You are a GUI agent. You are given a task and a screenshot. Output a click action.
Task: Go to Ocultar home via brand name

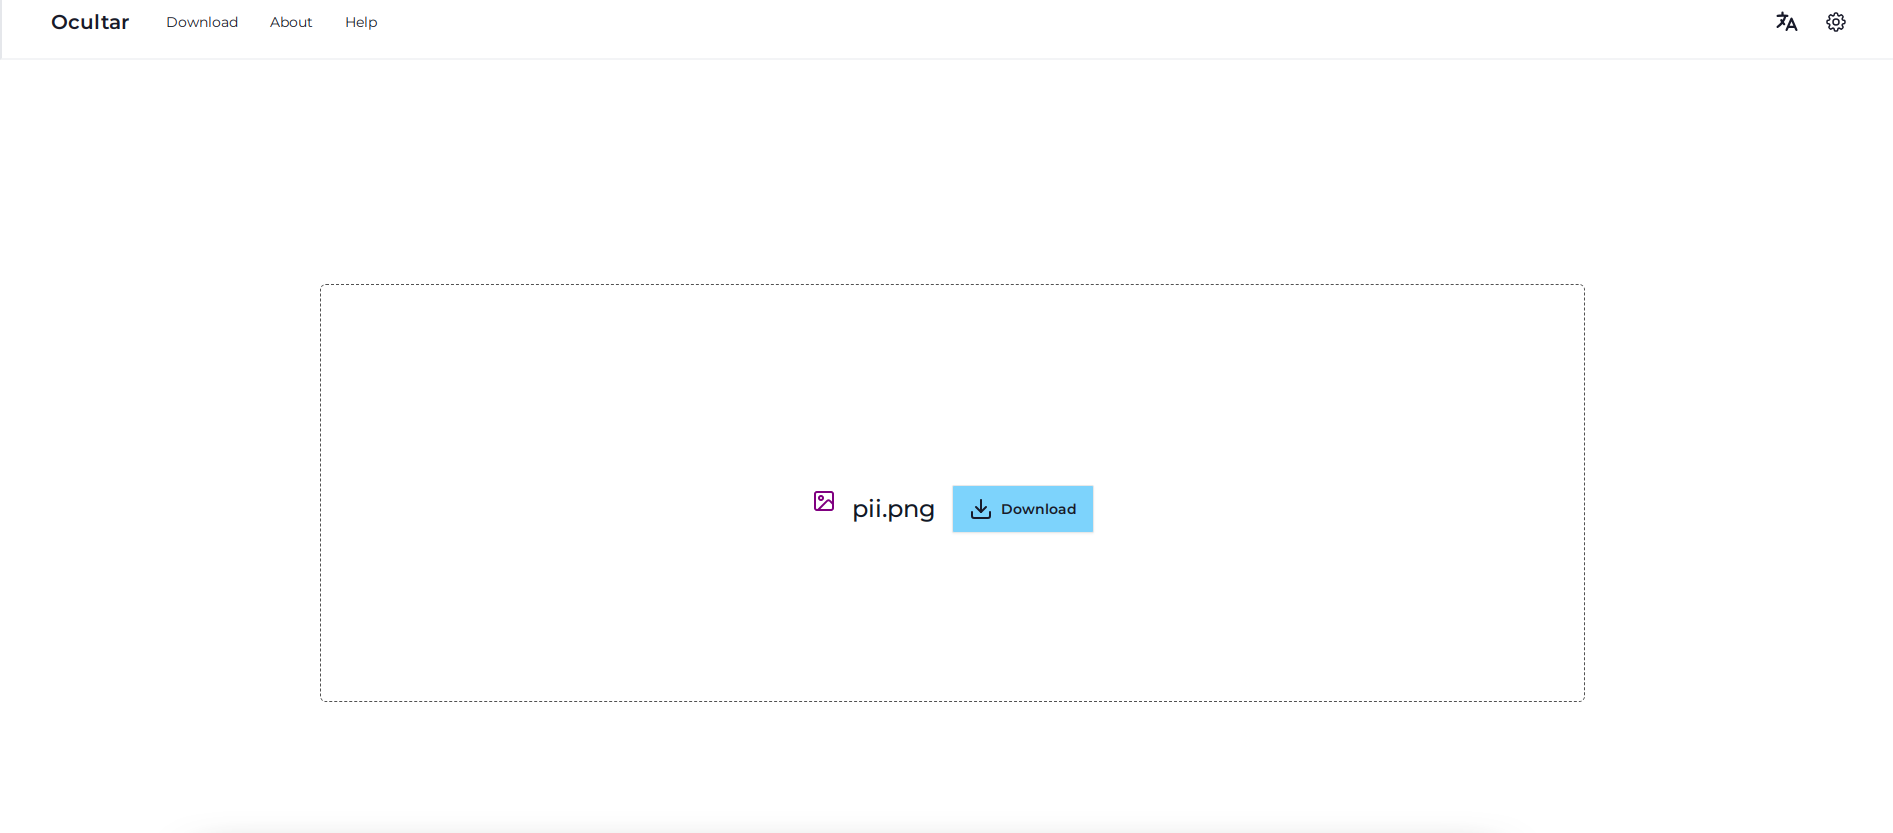coord(90,22)
